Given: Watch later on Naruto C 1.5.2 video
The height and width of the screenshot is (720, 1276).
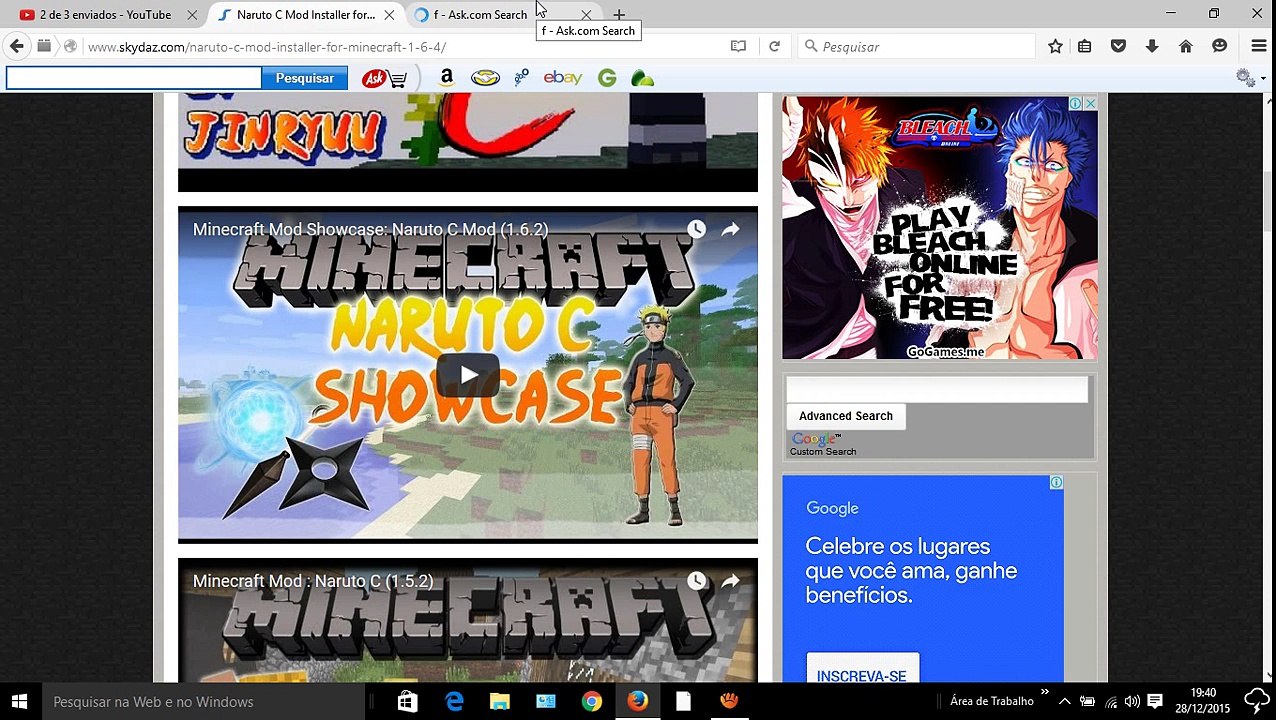Looking at the screenshot, I should click(696, 581).
